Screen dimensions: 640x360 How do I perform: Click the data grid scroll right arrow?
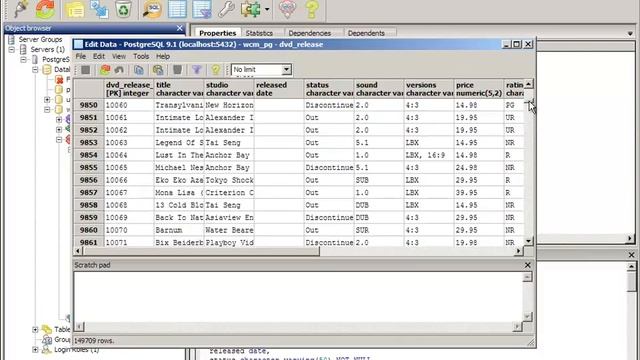coord(518,251)
